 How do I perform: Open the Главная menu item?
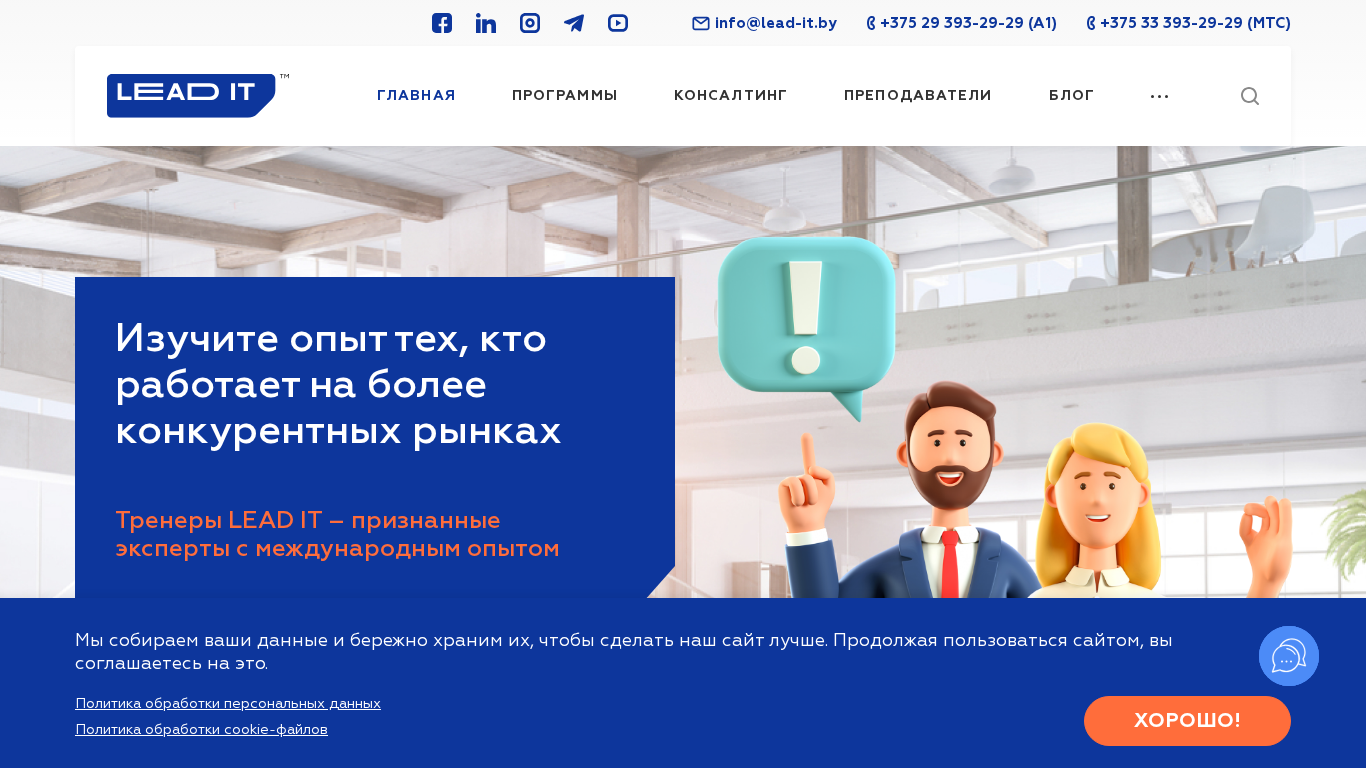(416, 96)
